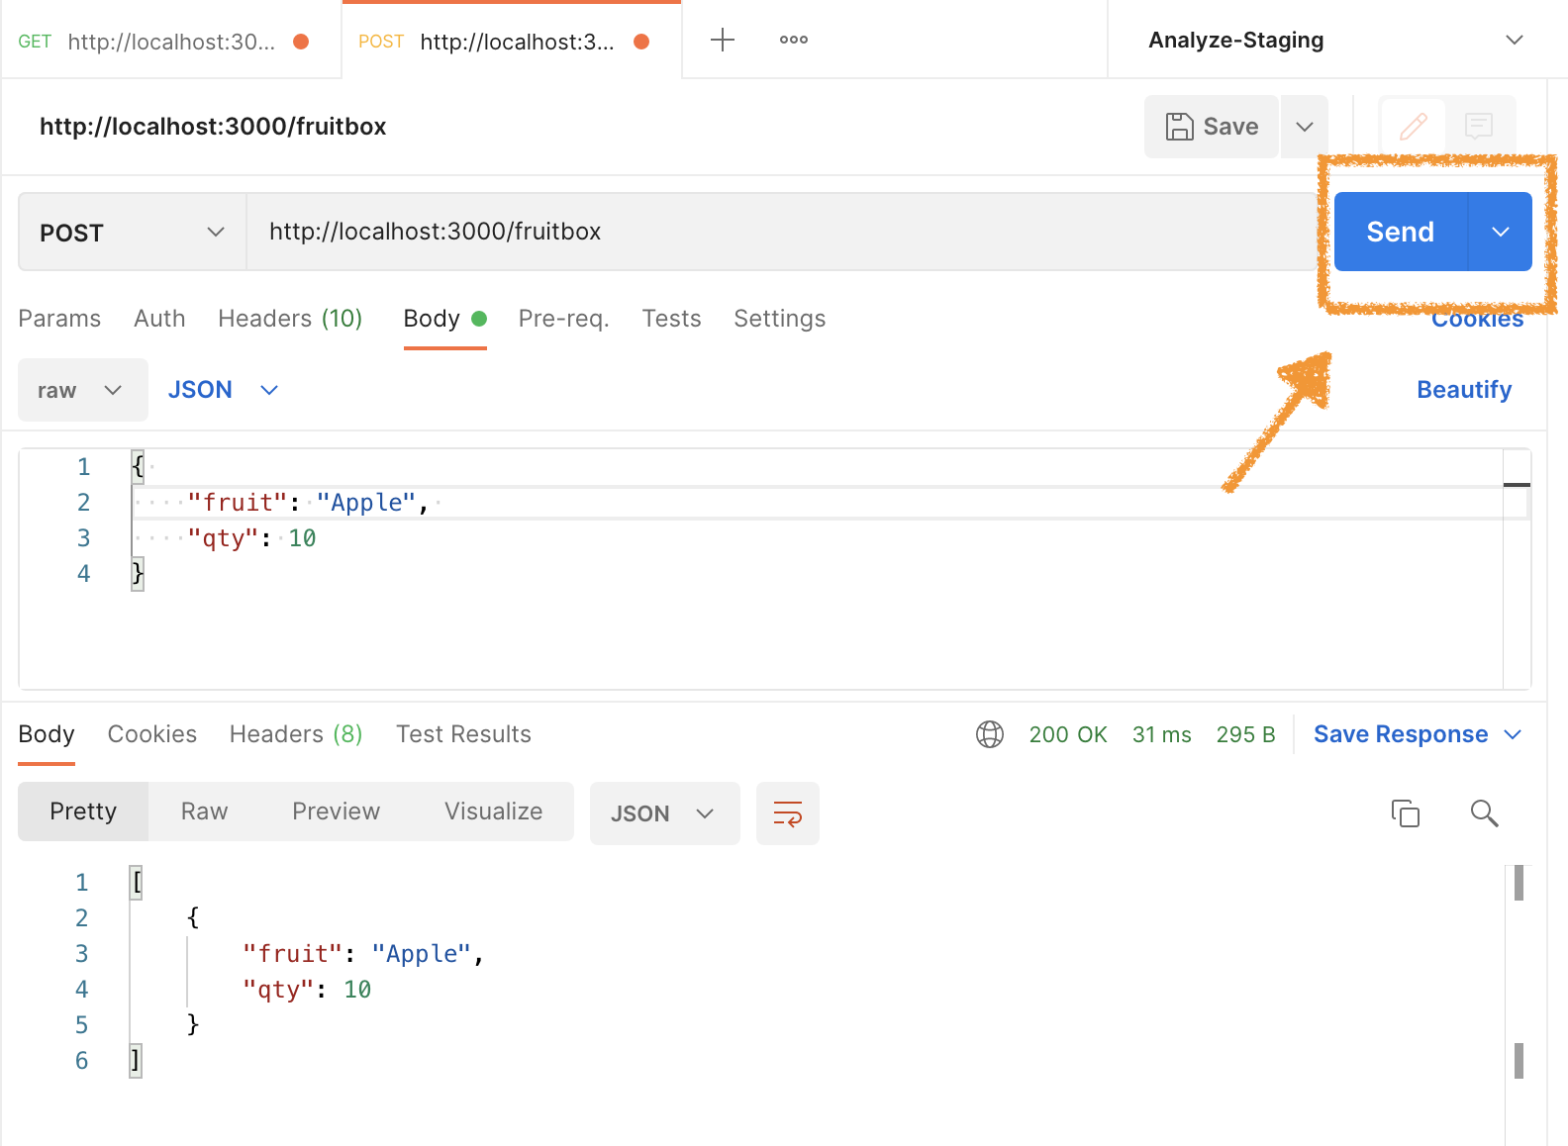Click the 200 OK status text
The width and height of the screenshot is (1568, 1146).
1068,735
